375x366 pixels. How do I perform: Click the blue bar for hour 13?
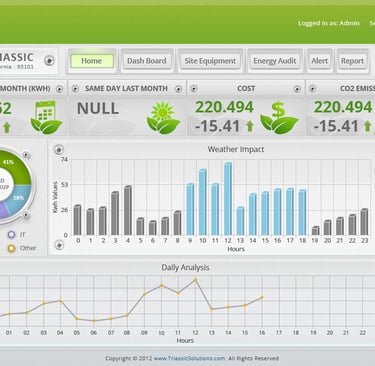(240, 221)
